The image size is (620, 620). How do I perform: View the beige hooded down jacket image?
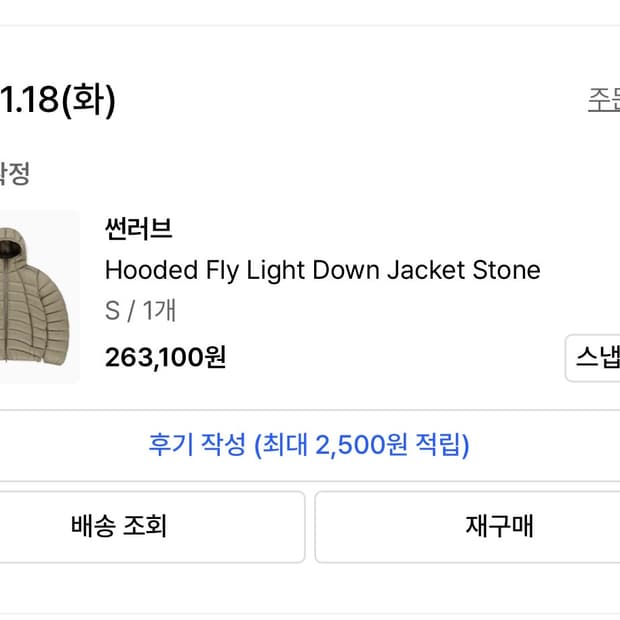click(38, 297)
